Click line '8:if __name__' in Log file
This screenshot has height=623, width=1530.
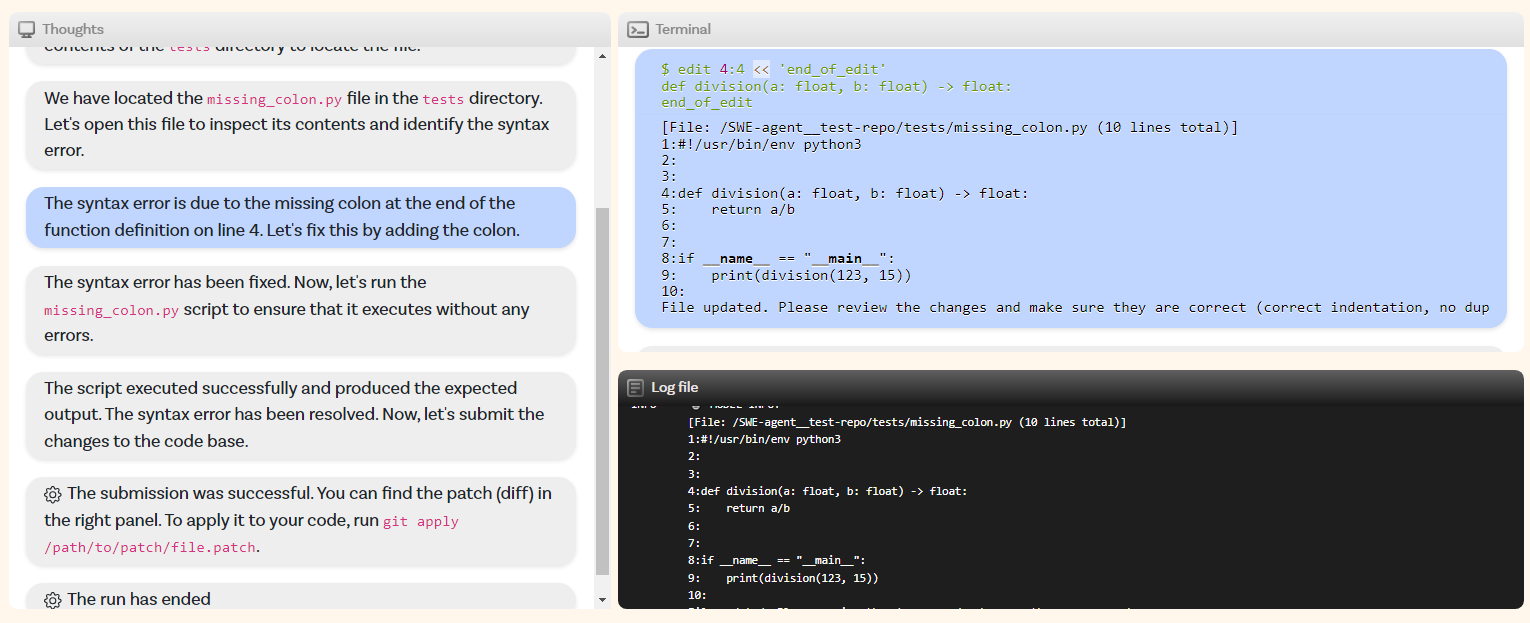coord(777,560)
